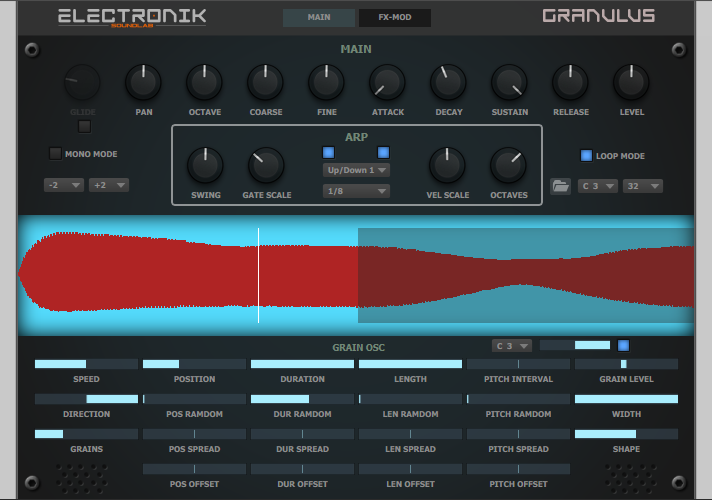Open the -2 pitch bend dropdown

tap(64, 185)
